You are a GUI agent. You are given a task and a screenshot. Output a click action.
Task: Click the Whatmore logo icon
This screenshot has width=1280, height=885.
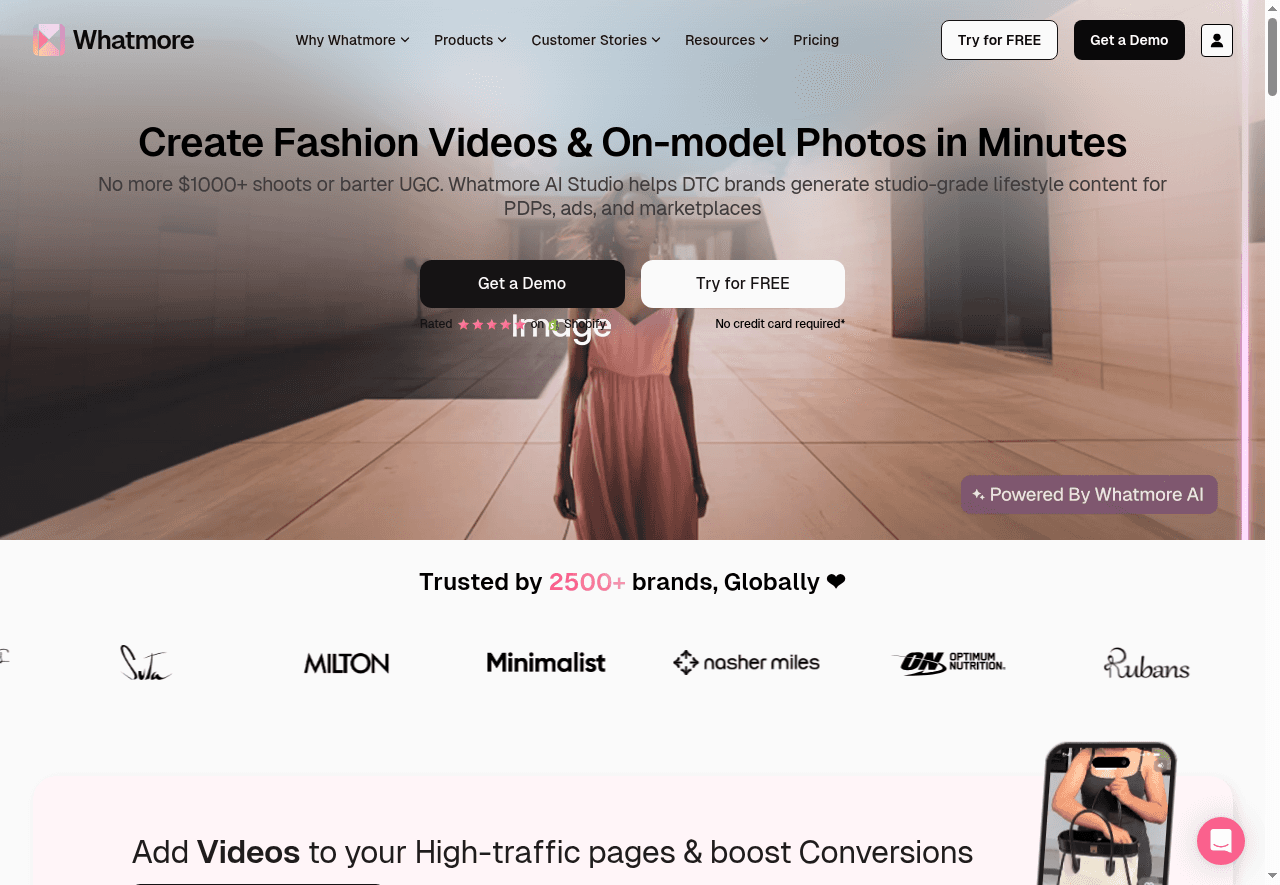click(x=49, y=40)
